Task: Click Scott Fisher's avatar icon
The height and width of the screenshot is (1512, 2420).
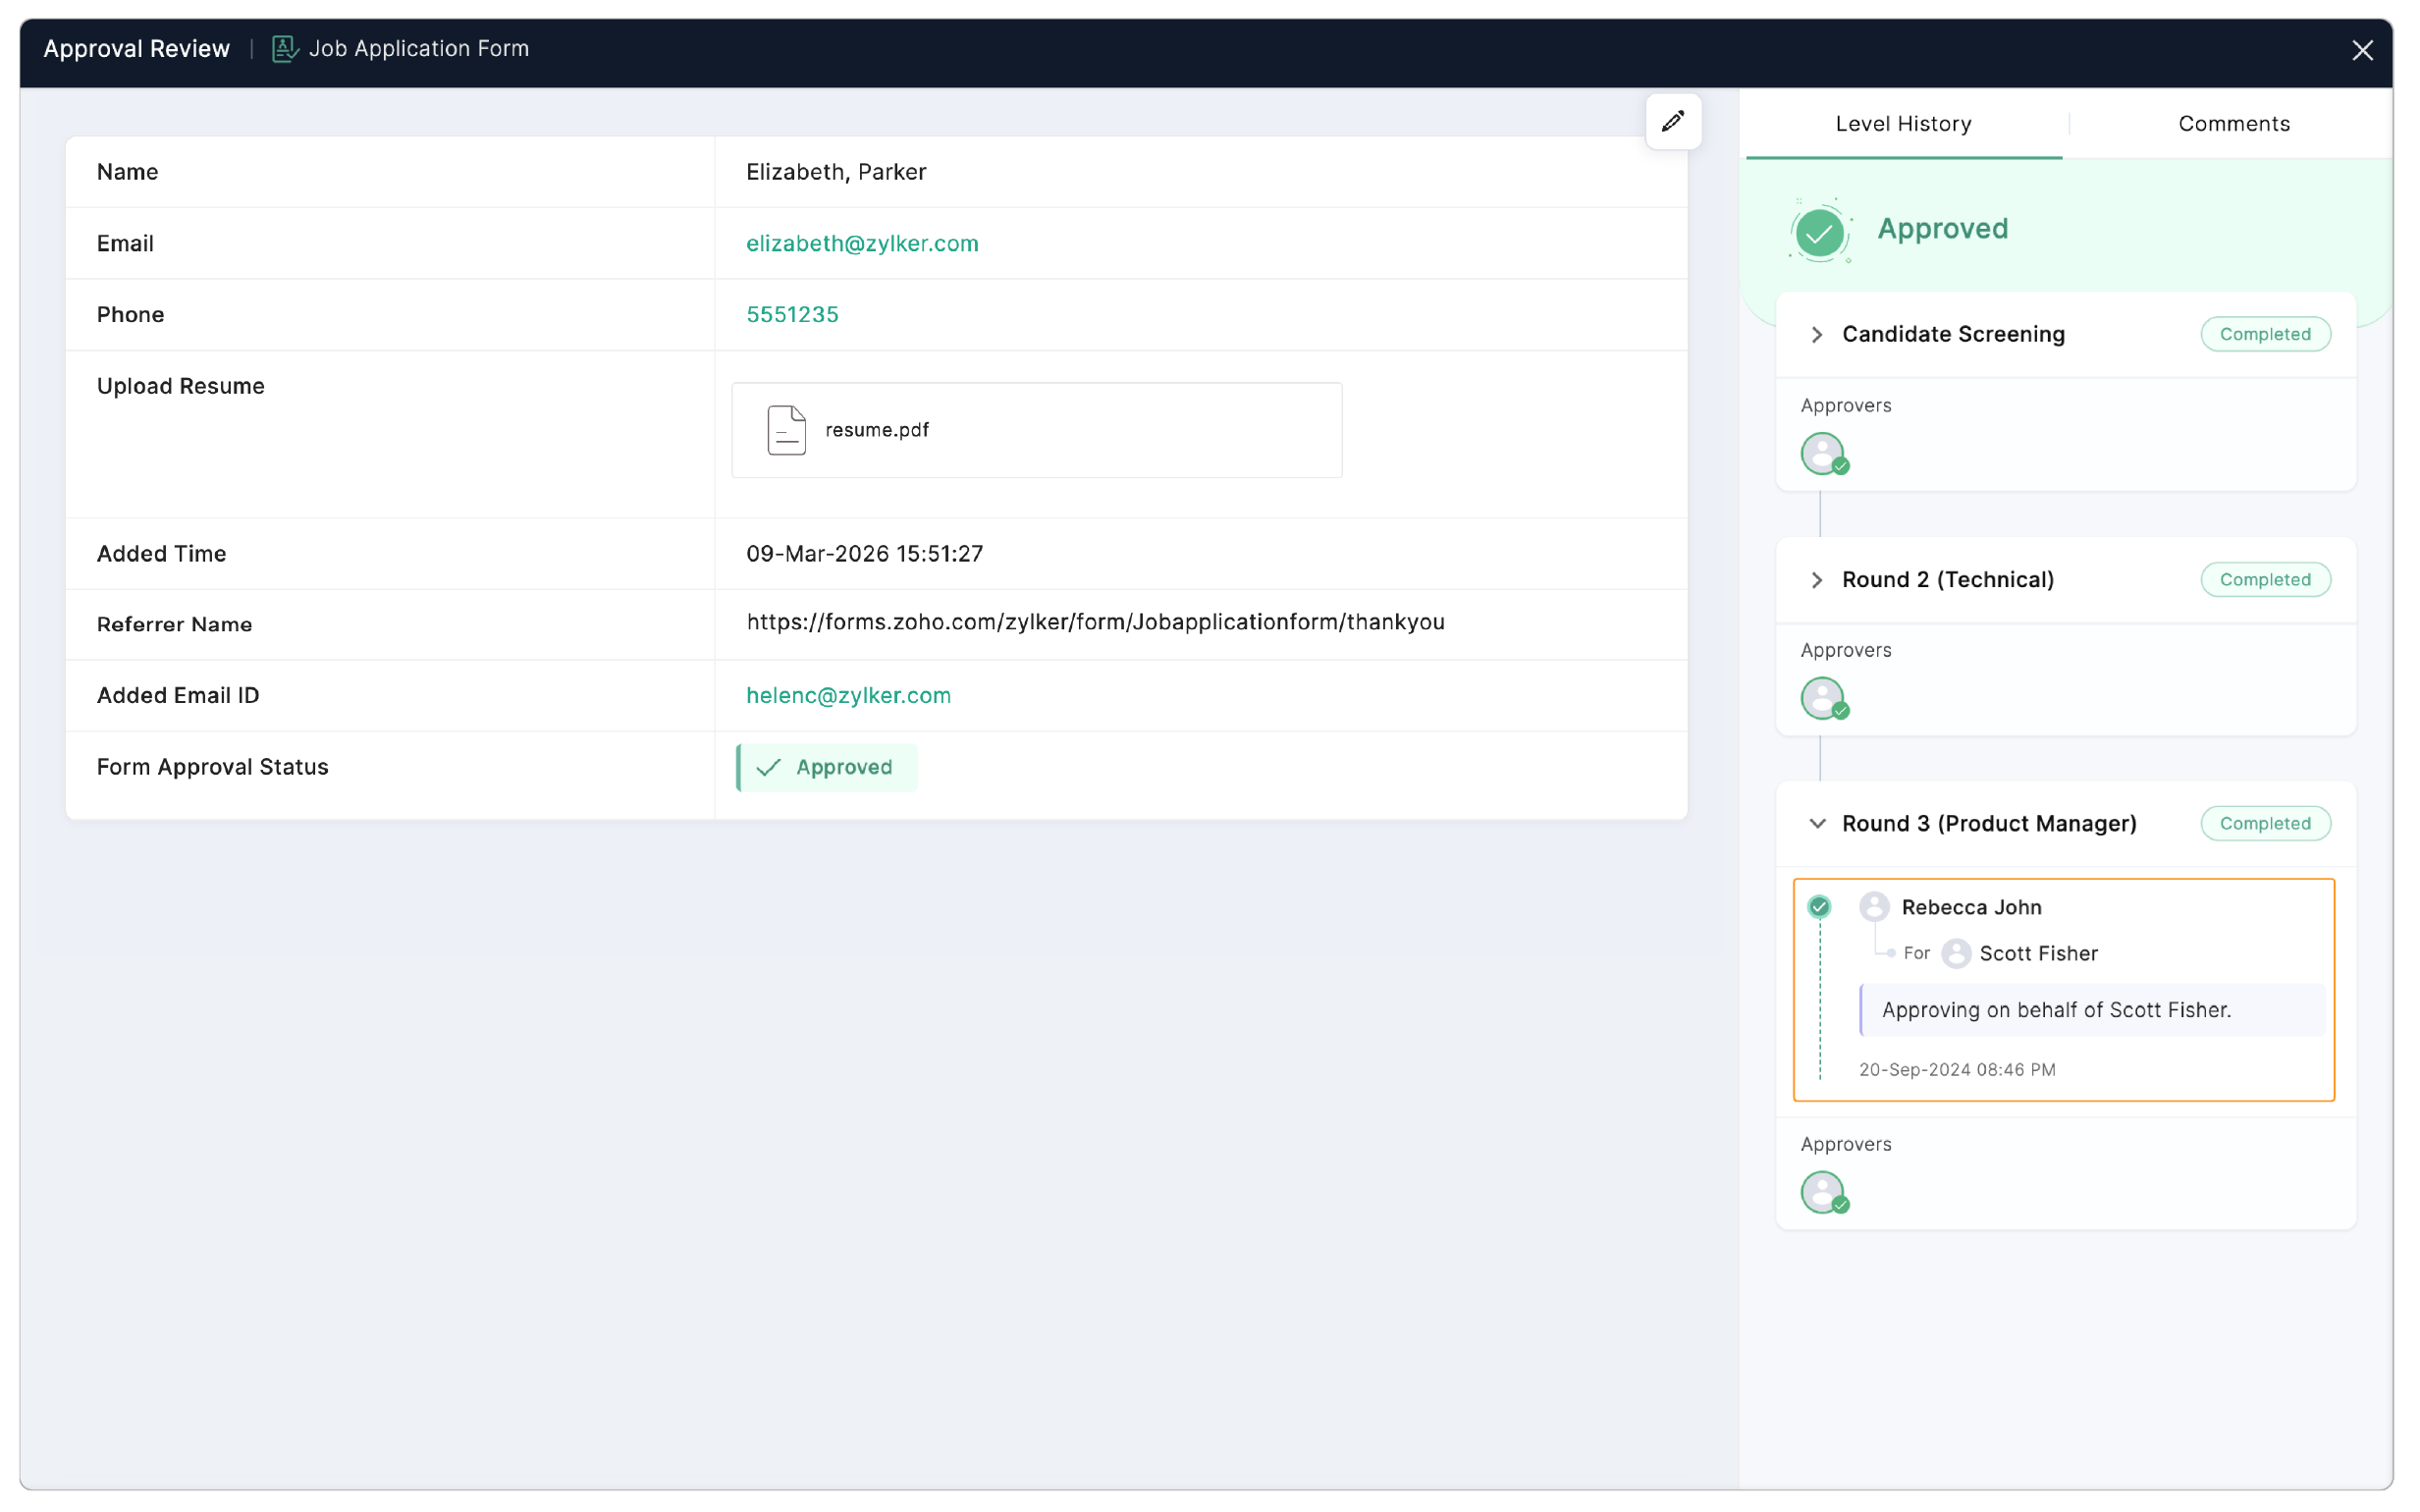Action: [x=1956, y=953]
